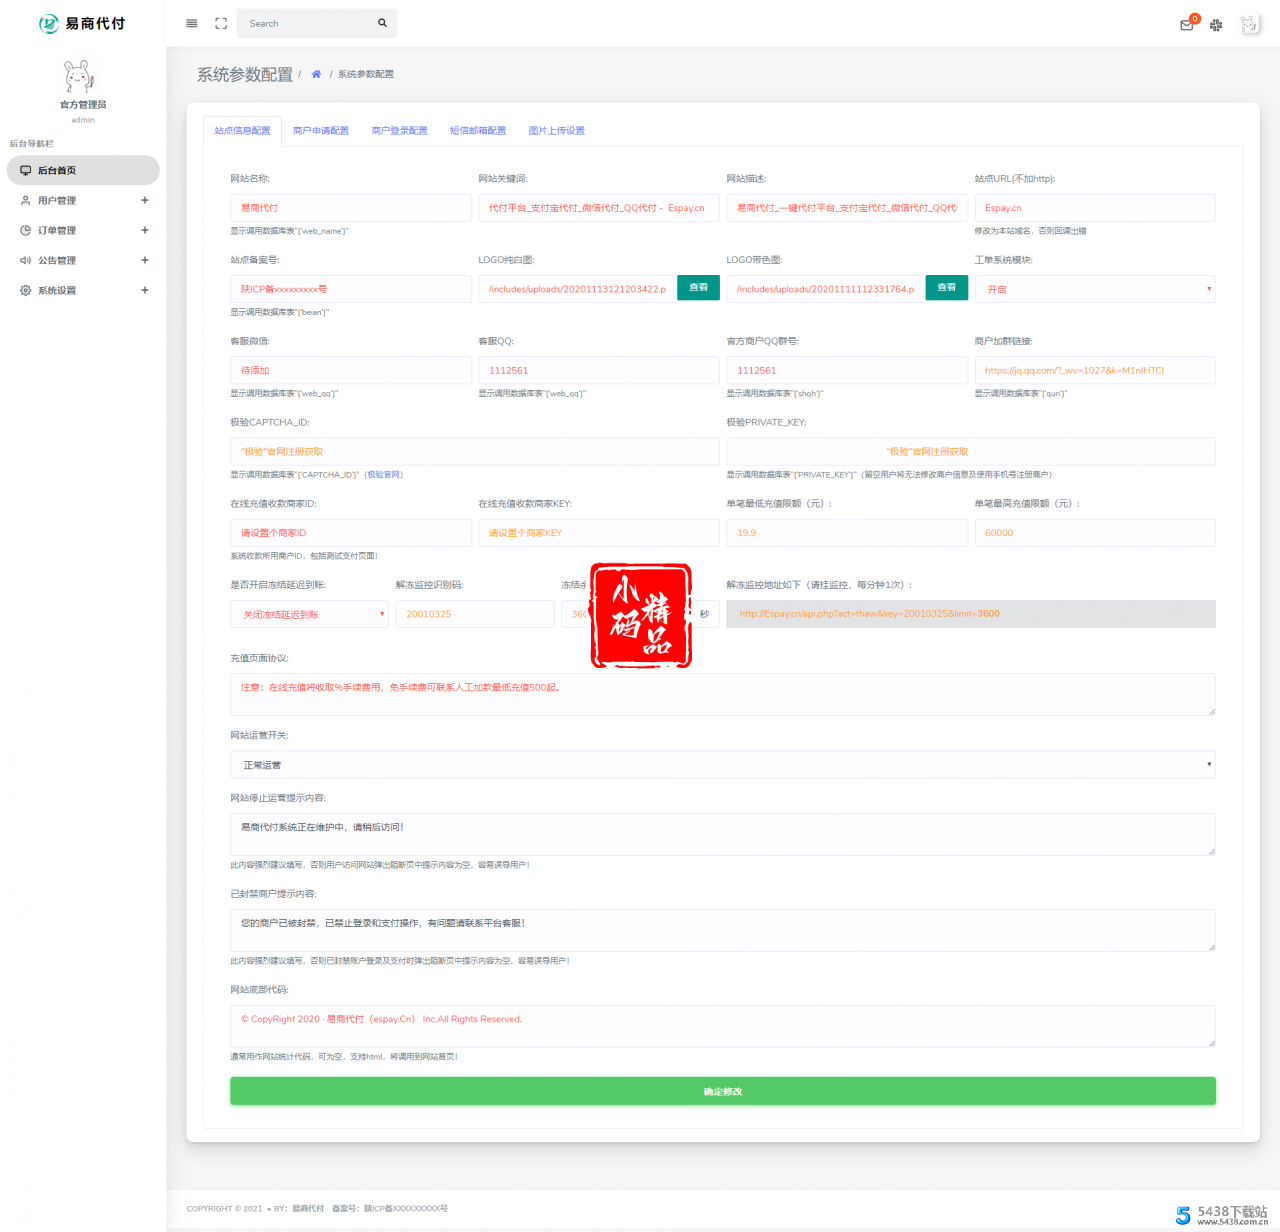
Task: Switch to fullscreen using the expand icon
Action: 221,23
